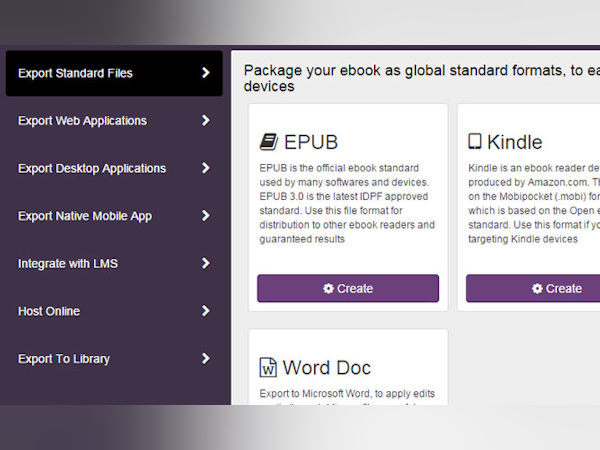
Task: Click the Kindle tablet icon
Action: pyautogui.click(x=475, y=141)
